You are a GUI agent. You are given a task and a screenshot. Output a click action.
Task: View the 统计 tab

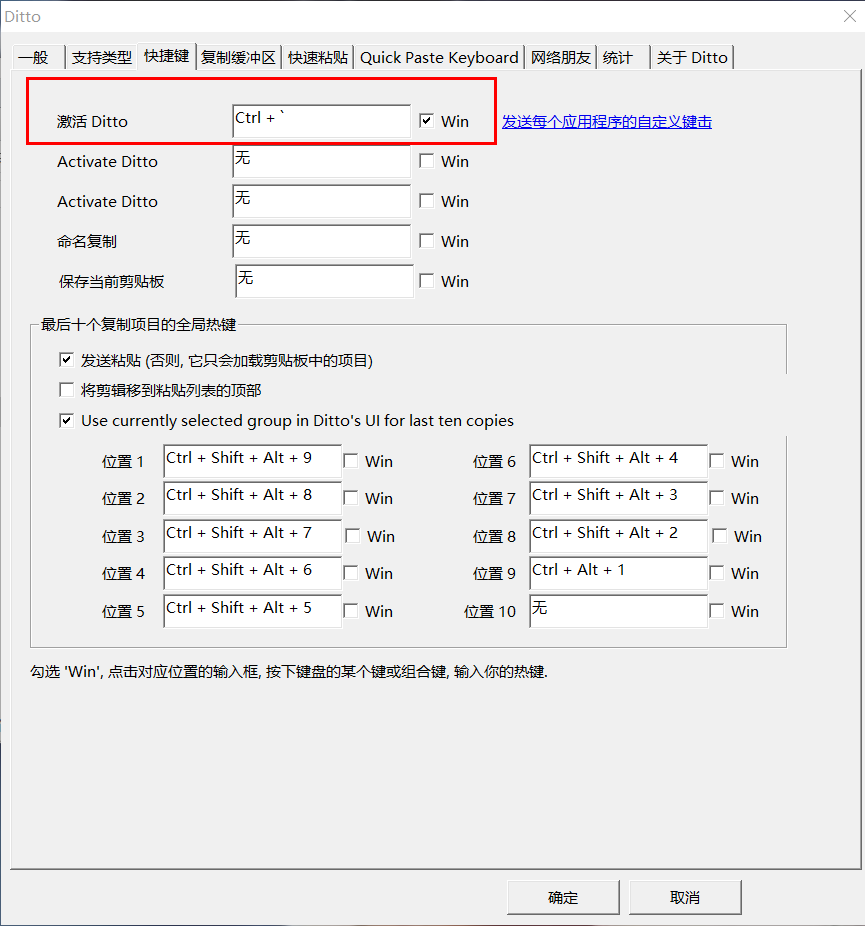point(618,57)
